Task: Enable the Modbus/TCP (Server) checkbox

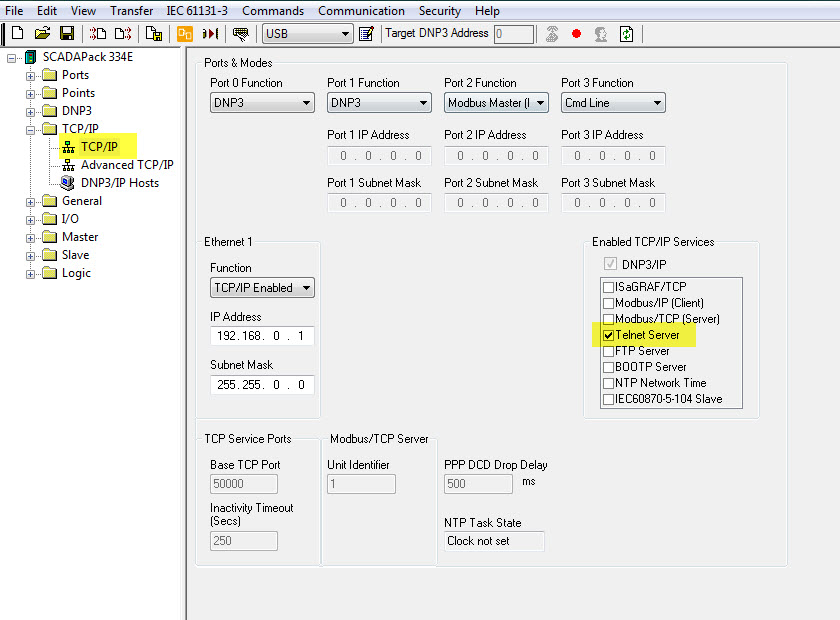Action: pyautogui.click(x=608, y=319)
